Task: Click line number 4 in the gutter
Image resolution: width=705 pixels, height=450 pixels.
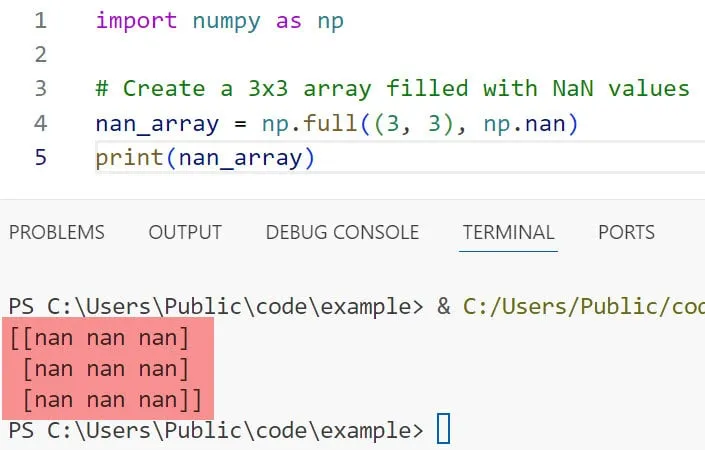Action: pos(40,124)
